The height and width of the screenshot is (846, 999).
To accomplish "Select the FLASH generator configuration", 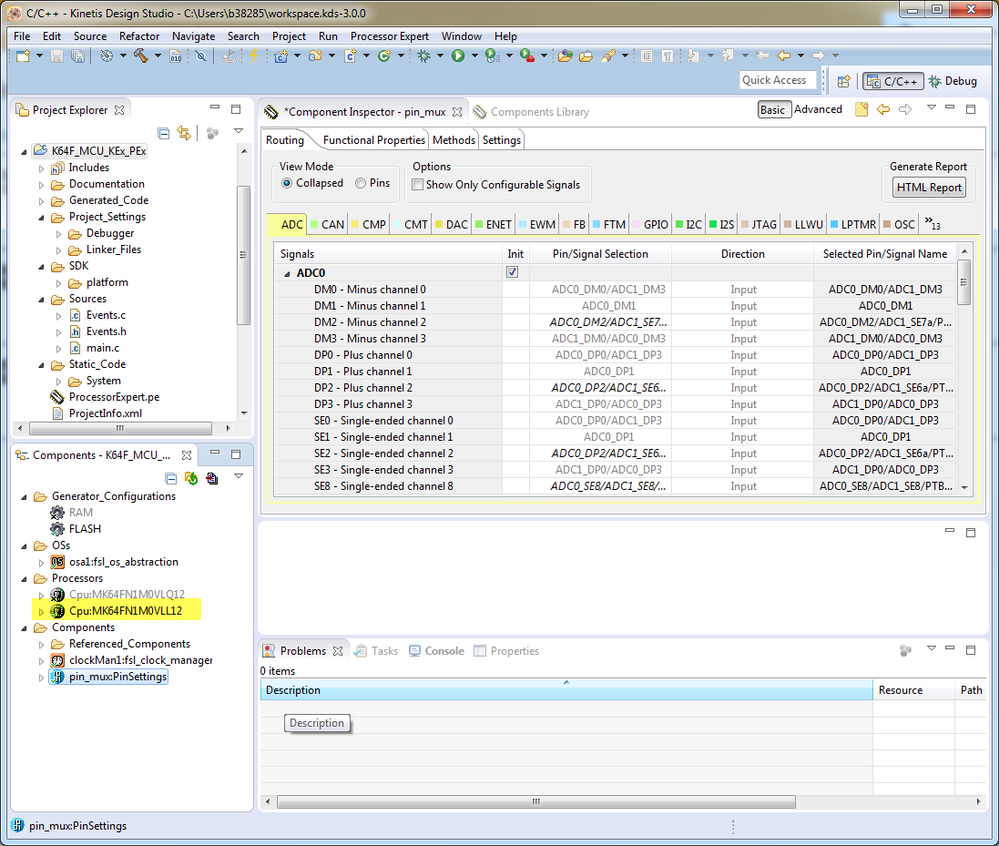I will click(84, 529).
